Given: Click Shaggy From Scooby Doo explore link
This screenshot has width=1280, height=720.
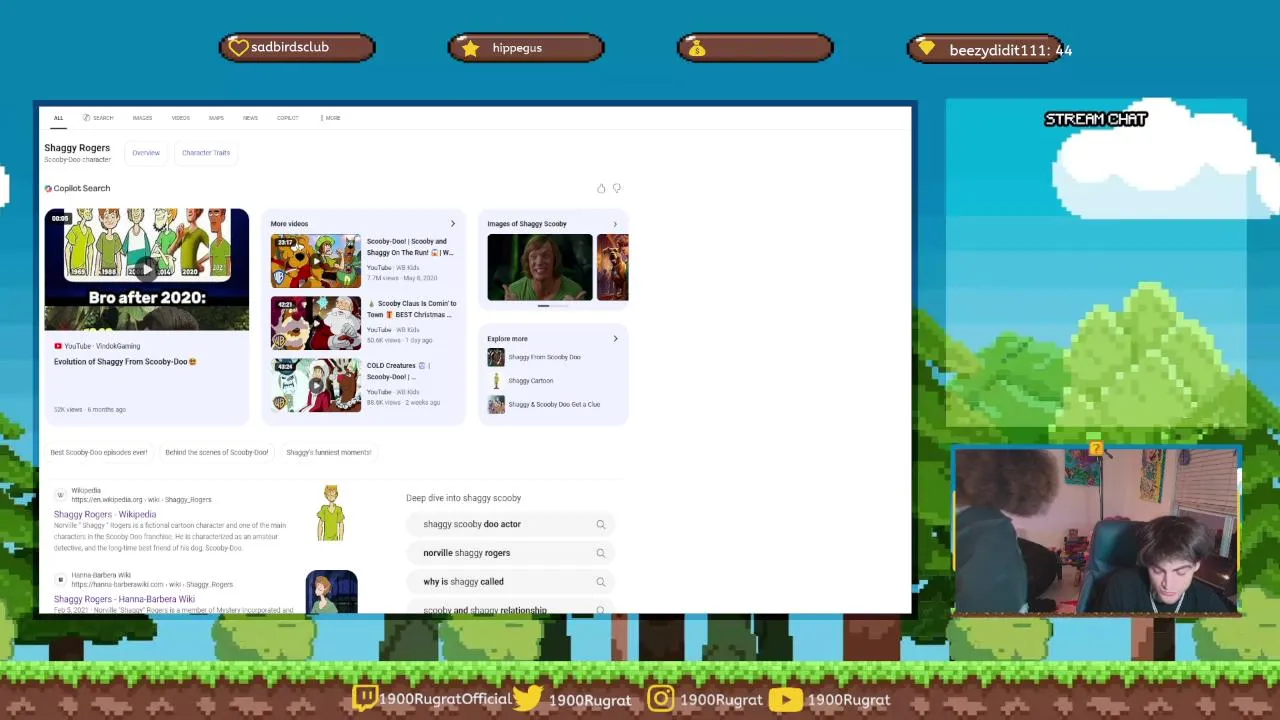Looking at the screenshot, I should click(544, 357).
